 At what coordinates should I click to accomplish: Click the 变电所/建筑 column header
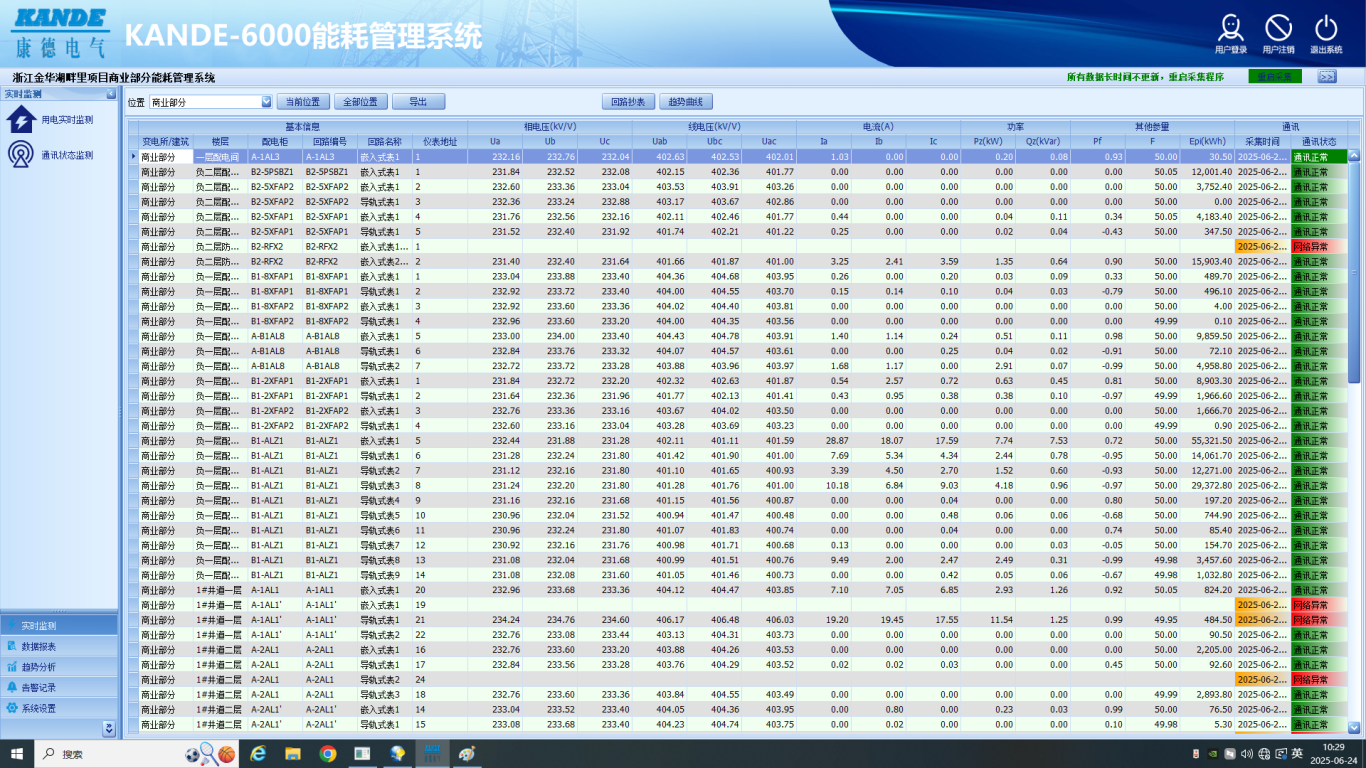coord(165,142)
